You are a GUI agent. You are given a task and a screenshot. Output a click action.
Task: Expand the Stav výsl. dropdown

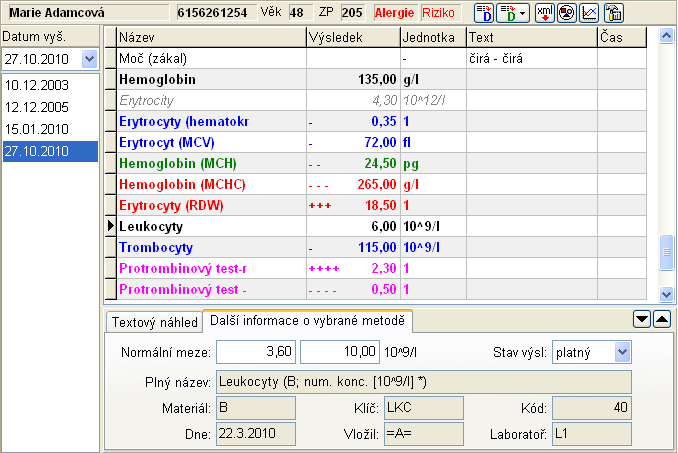click(622, 352)
